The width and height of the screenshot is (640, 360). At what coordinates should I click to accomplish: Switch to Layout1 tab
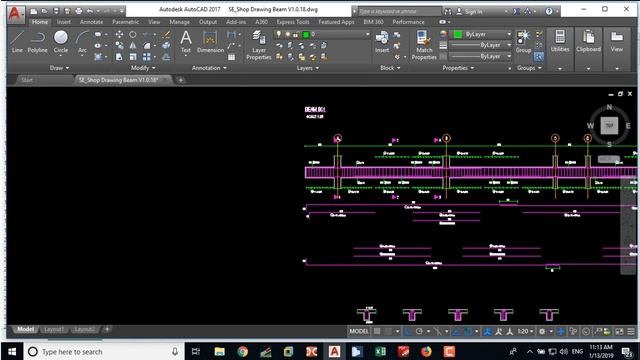53,329
